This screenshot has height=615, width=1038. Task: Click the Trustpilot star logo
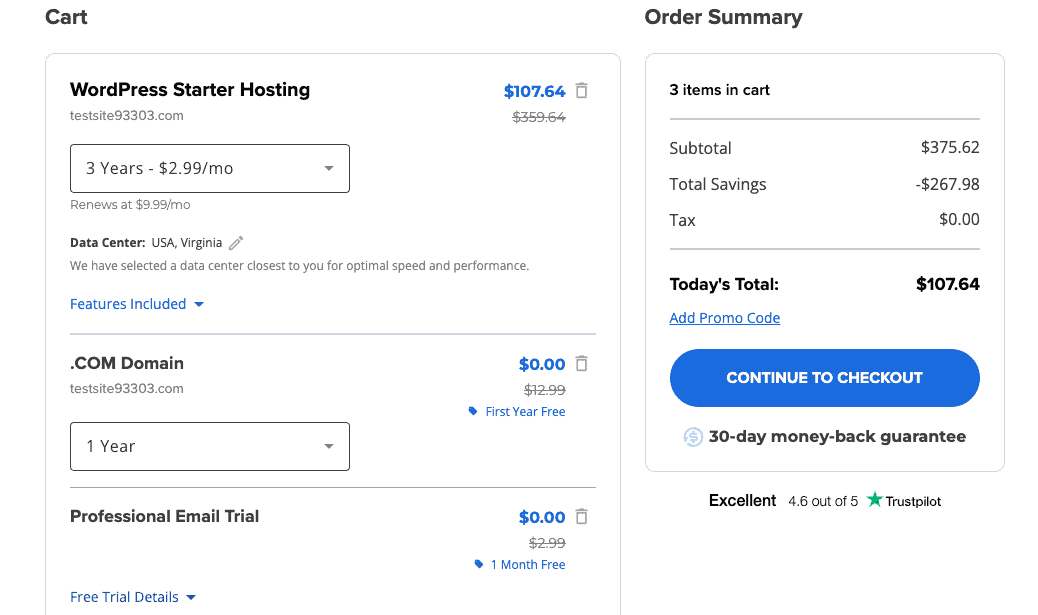875,500
